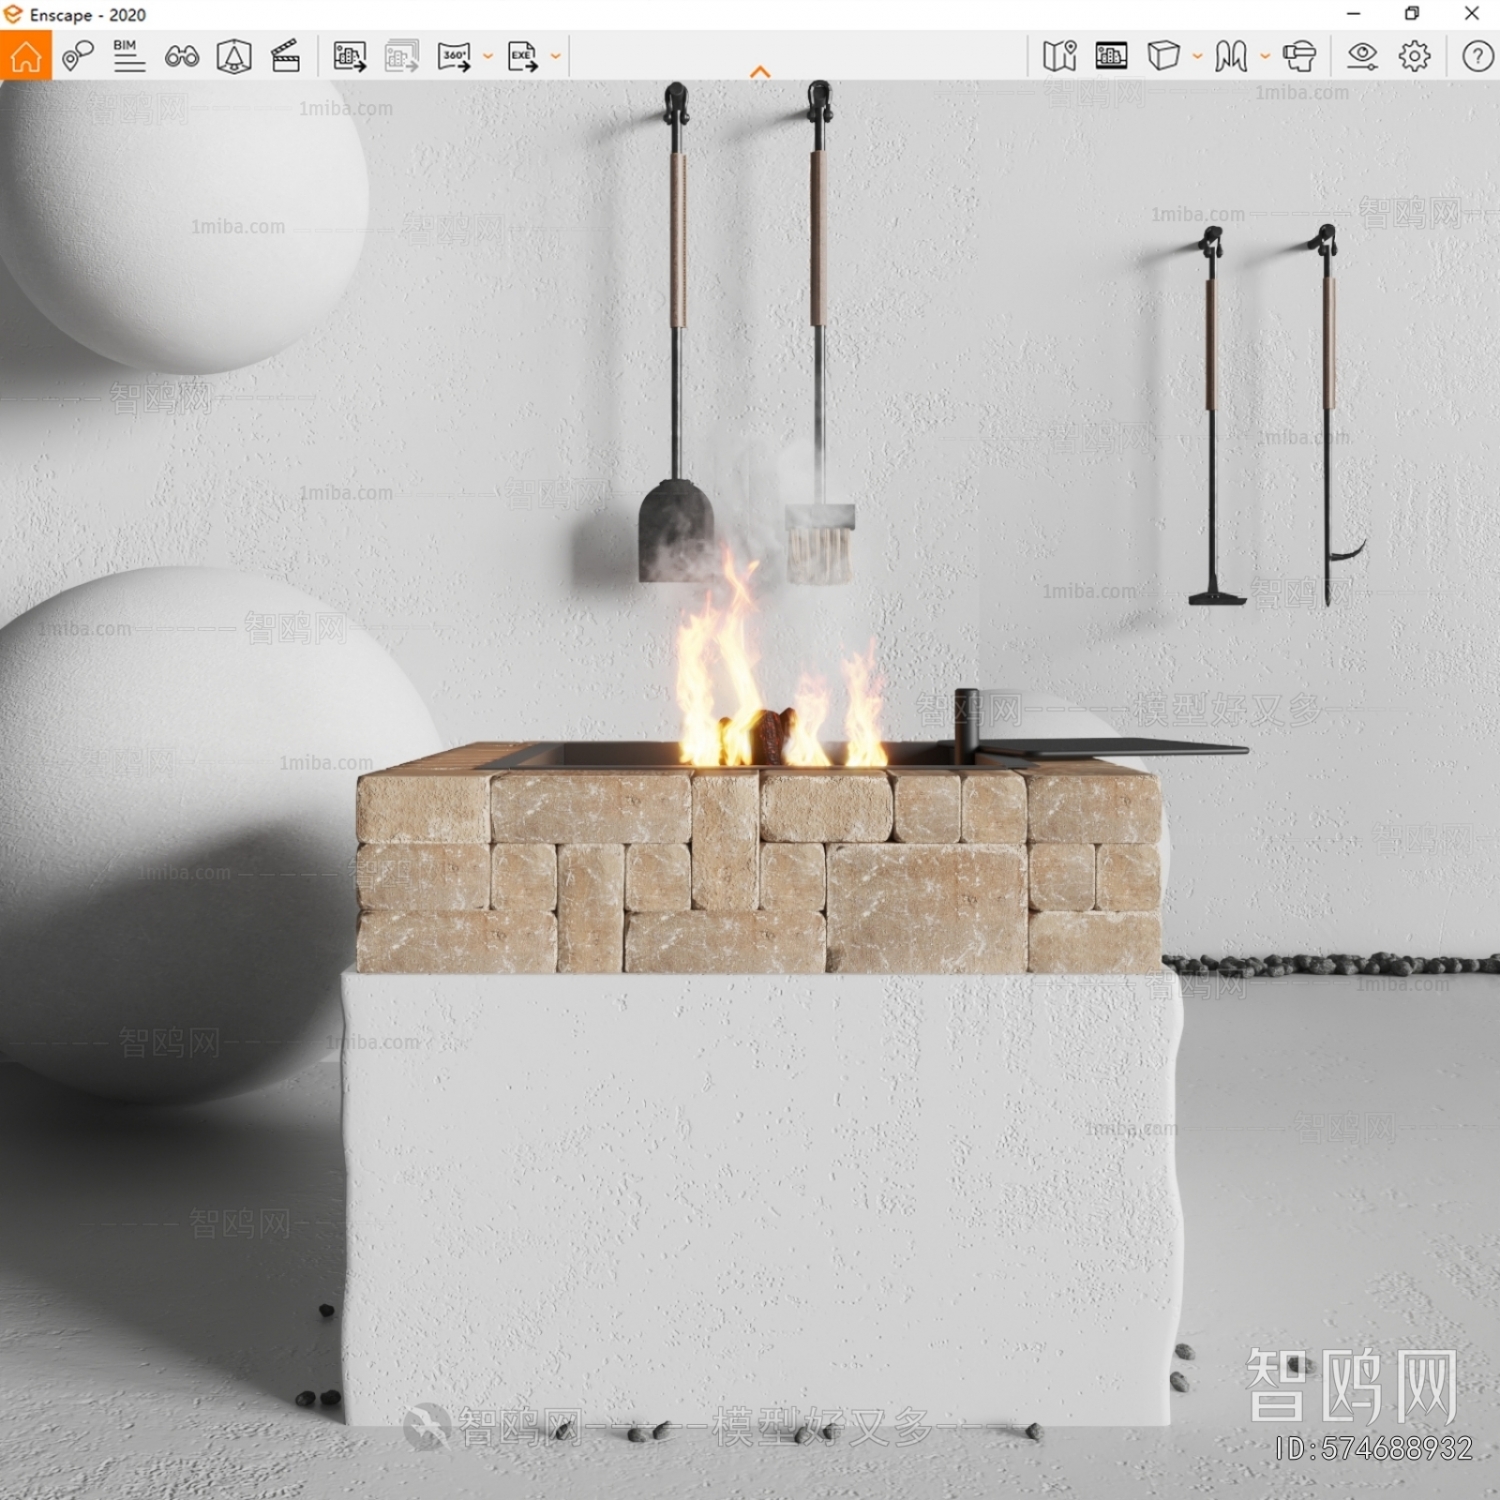Toggle the orthographic cube view mode

point(1163,56)
